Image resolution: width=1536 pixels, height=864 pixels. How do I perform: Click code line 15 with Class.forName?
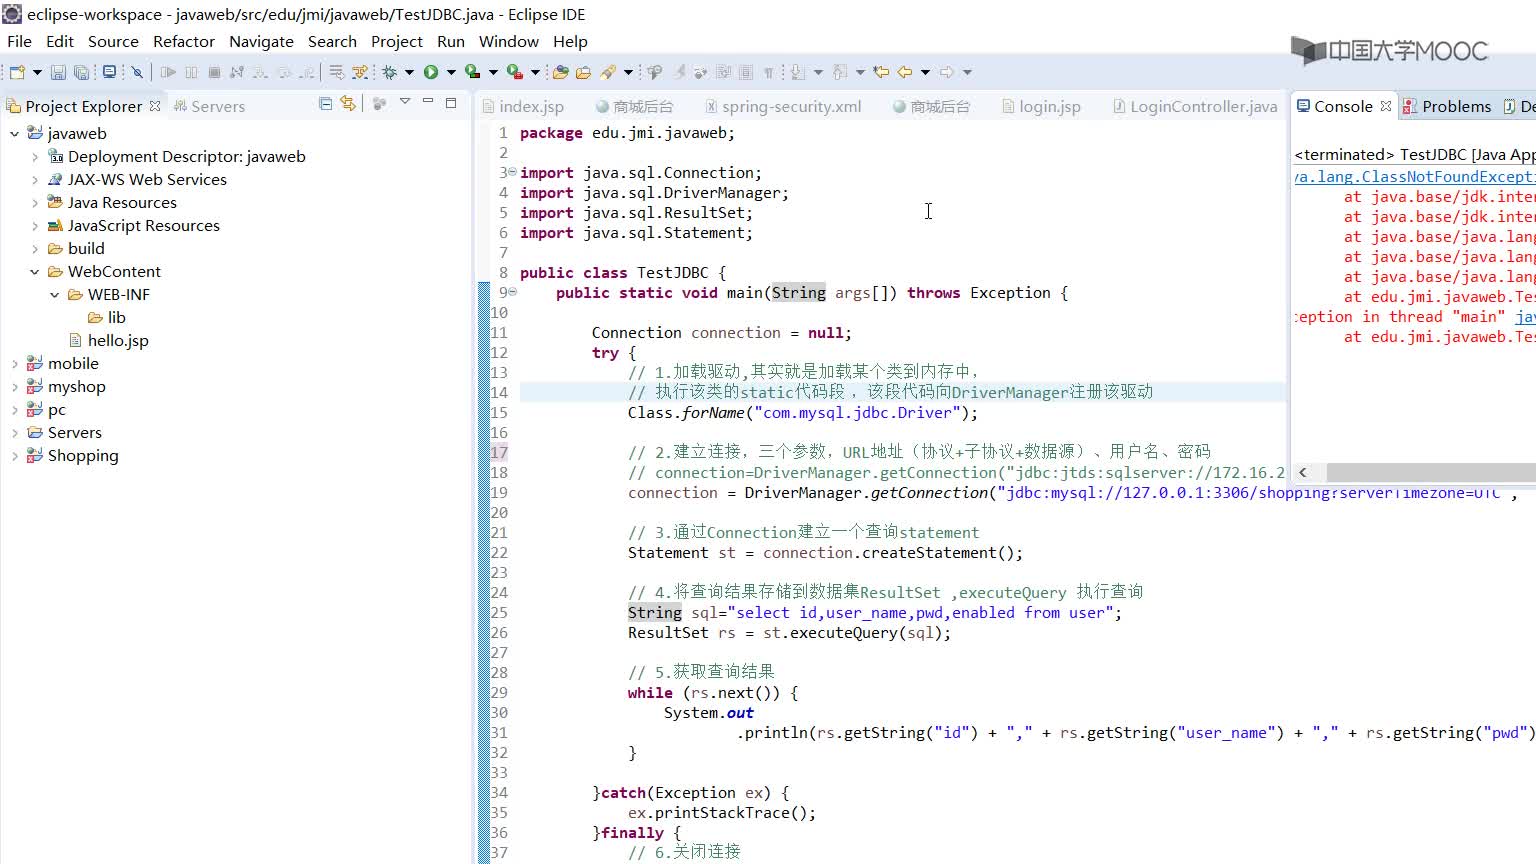(x=802, y=412)
